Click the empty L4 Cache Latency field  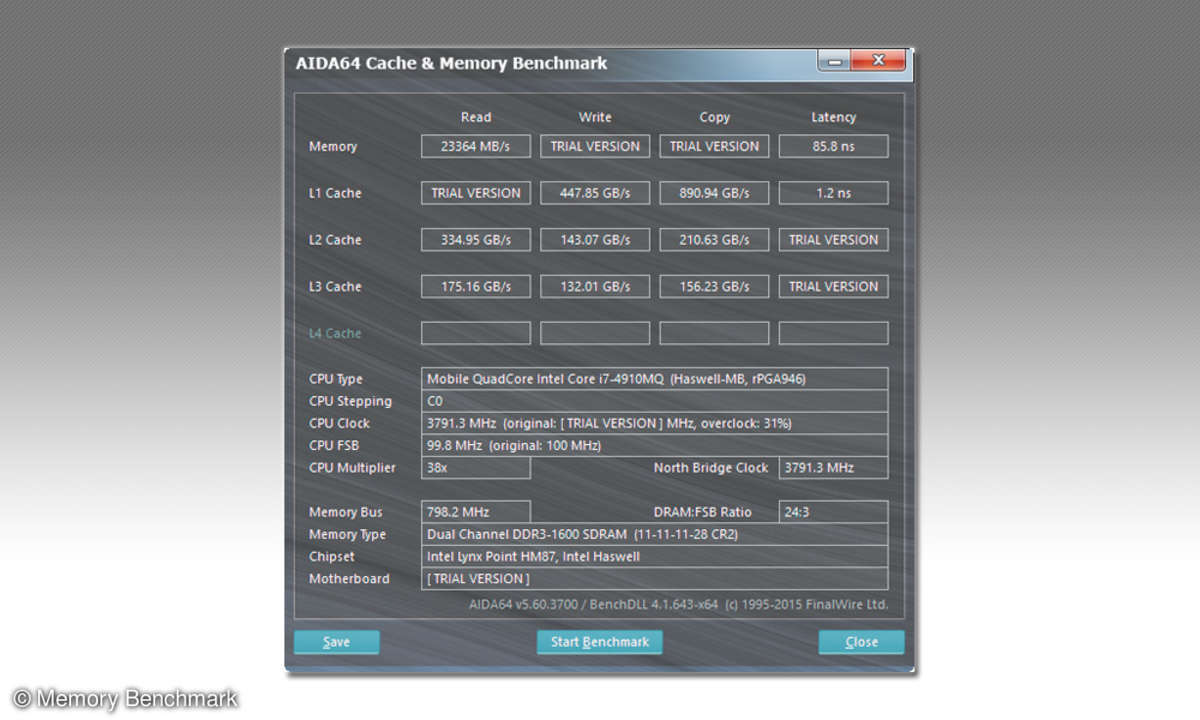point(833,333)
